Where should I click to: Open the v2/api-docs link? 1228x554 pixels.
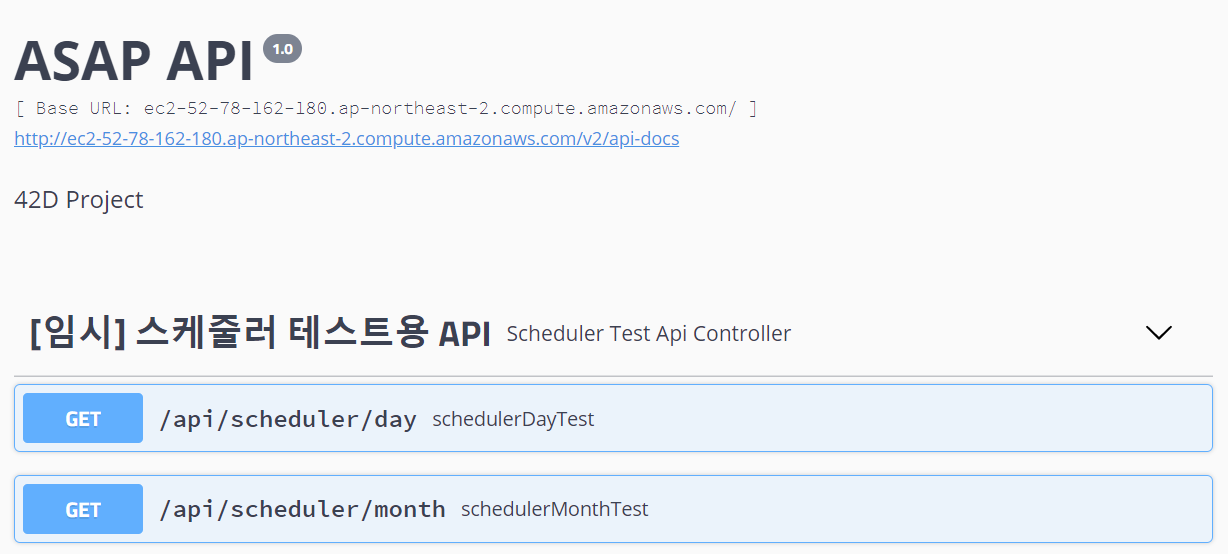click(346, 138)
